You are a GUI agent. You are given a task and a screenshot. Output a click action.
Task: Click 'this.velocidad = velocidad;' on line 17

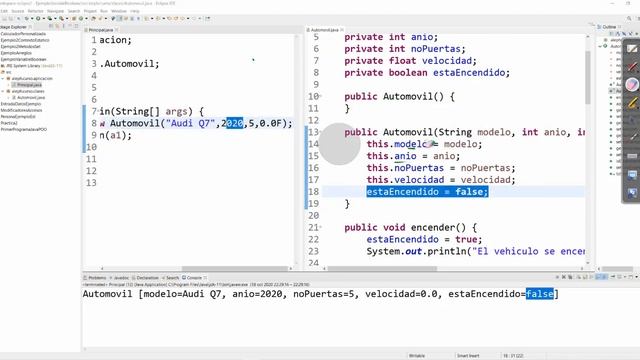(441, 180)
